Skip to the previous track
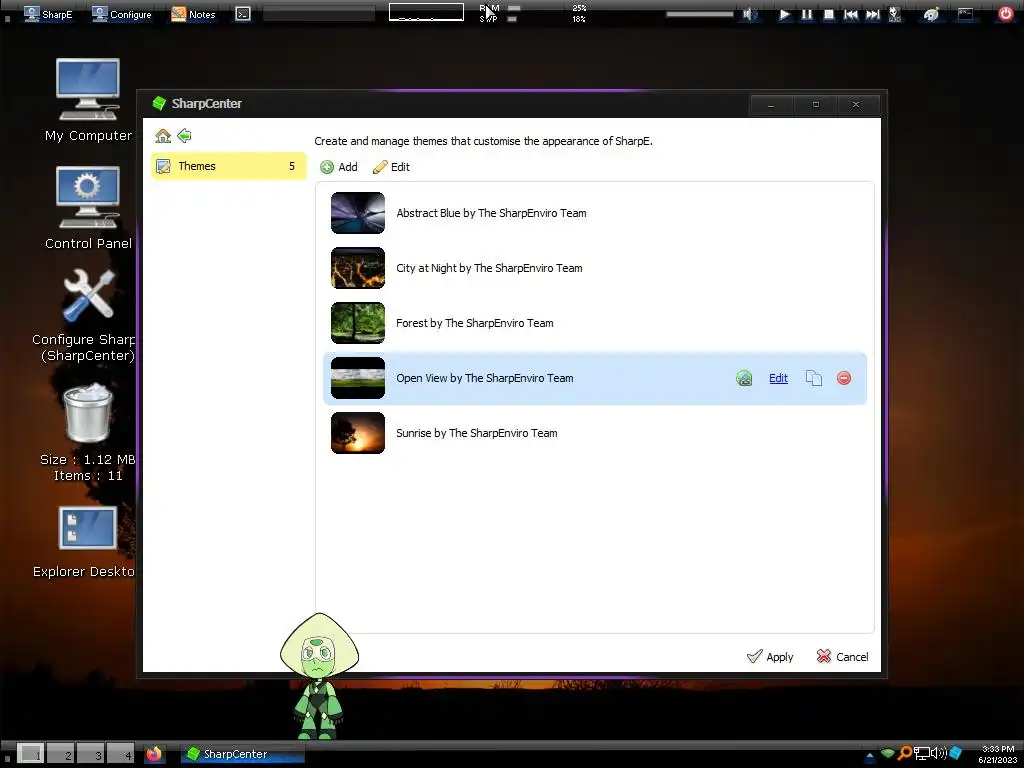 click(851, 14)
